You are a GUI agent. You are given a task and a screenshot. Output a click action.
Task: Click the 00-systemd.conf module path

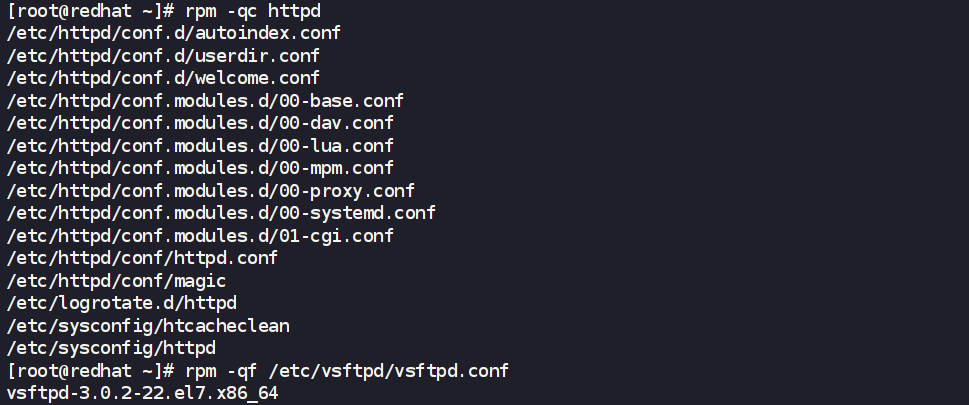click(221, 213)
